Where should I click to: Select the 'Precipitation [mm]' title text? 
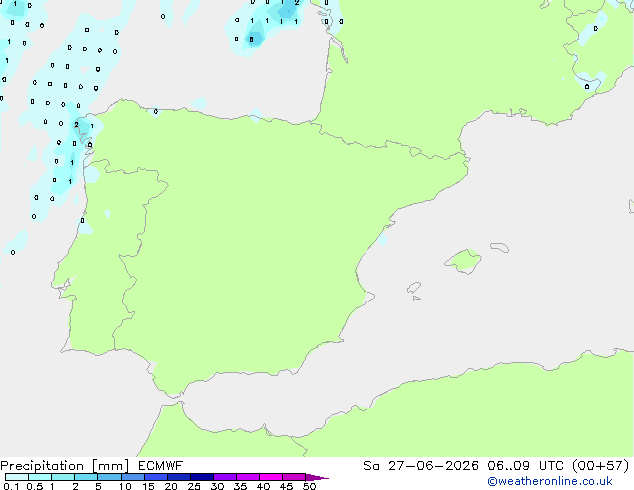pyautogui.click(x=65, y=466)
